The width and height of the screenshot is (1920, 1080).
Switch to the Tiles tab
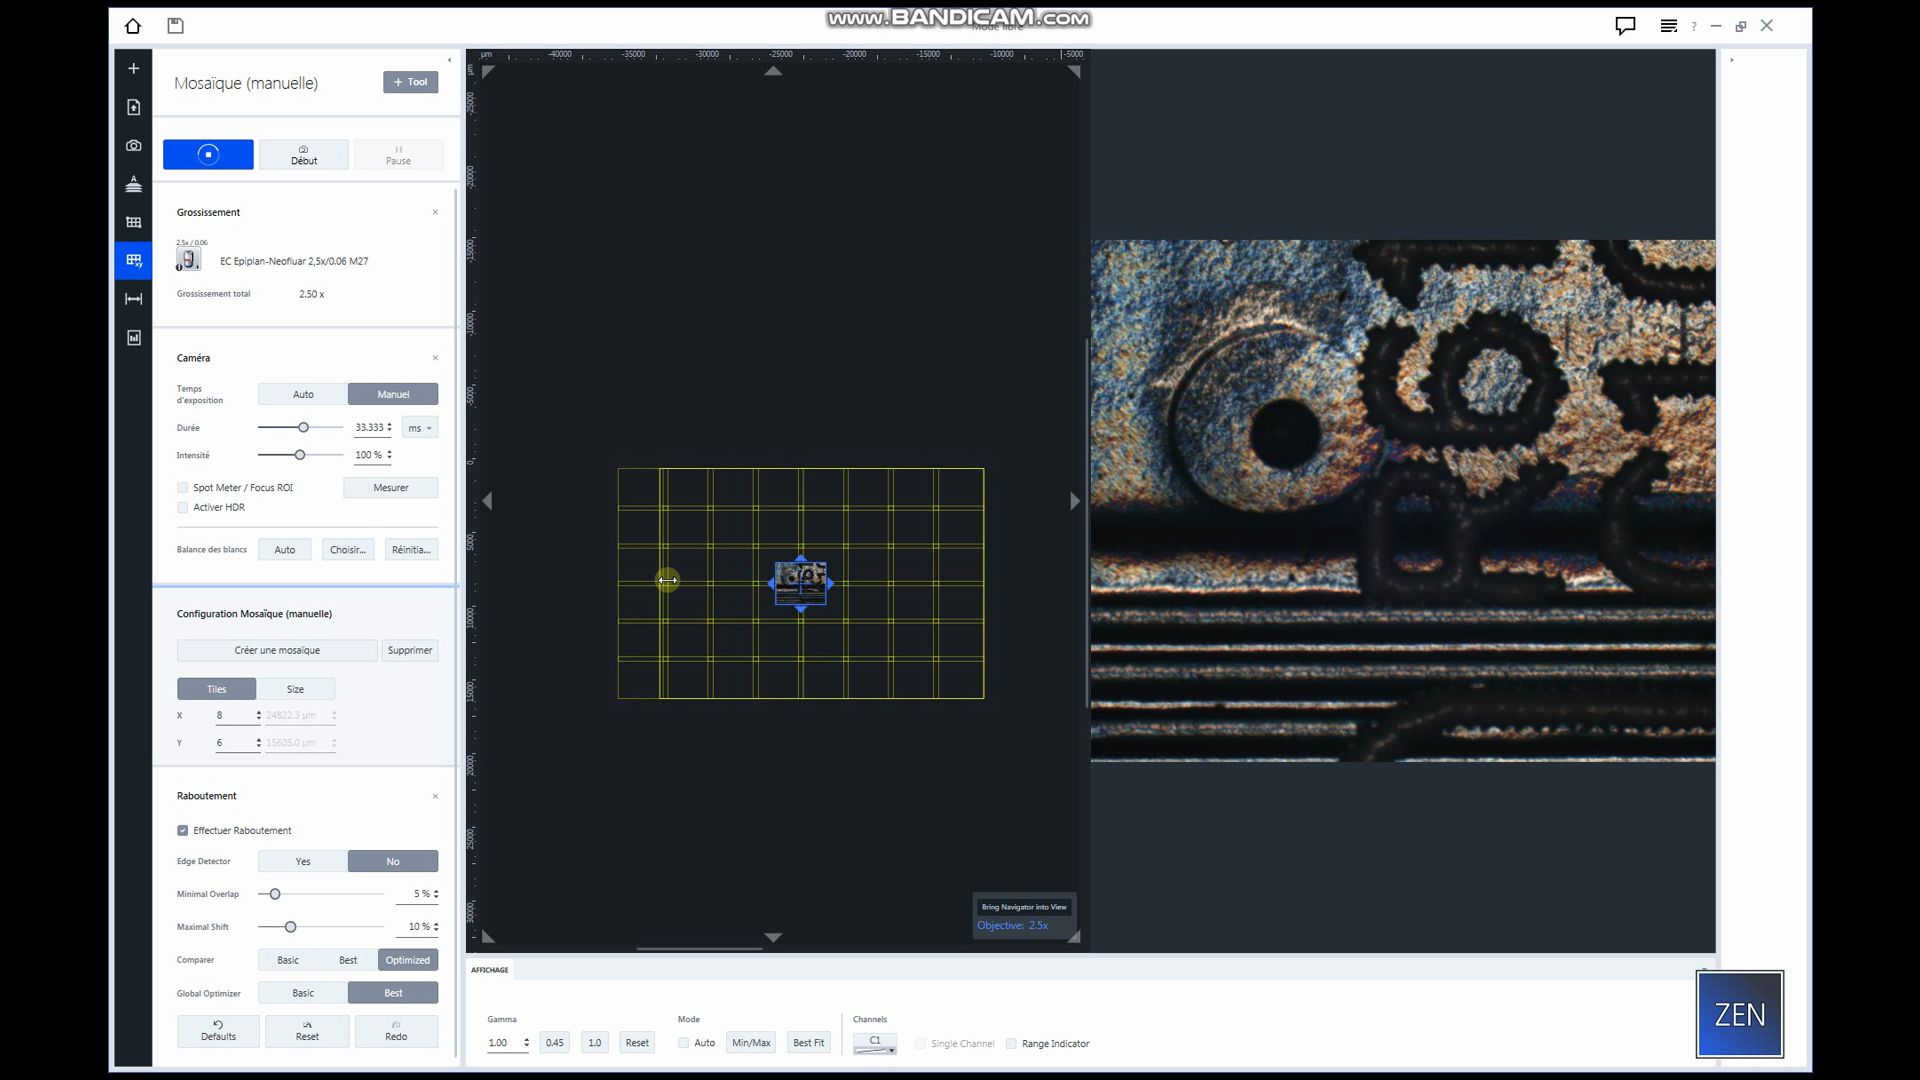216,689
